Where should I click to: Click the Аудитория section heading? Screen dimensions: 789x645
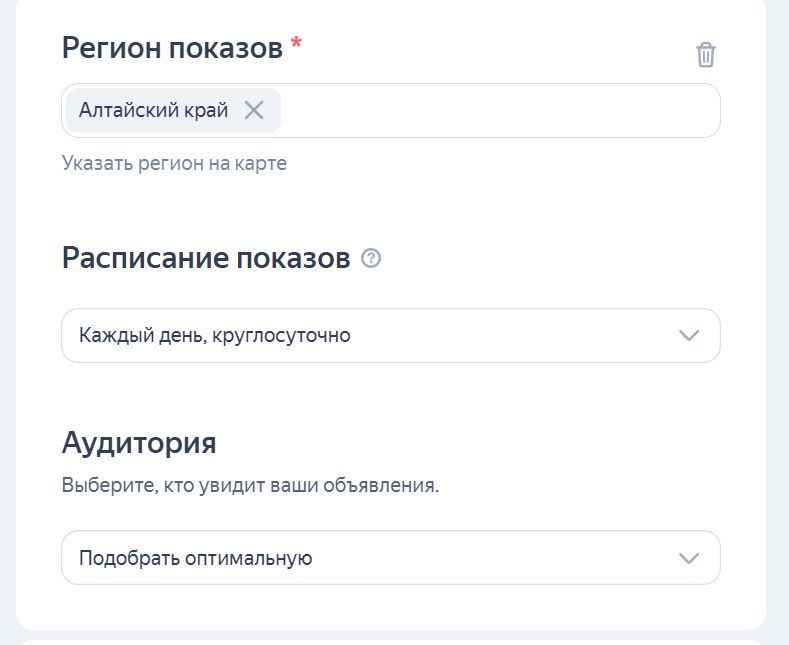click(x=139, y=442)
